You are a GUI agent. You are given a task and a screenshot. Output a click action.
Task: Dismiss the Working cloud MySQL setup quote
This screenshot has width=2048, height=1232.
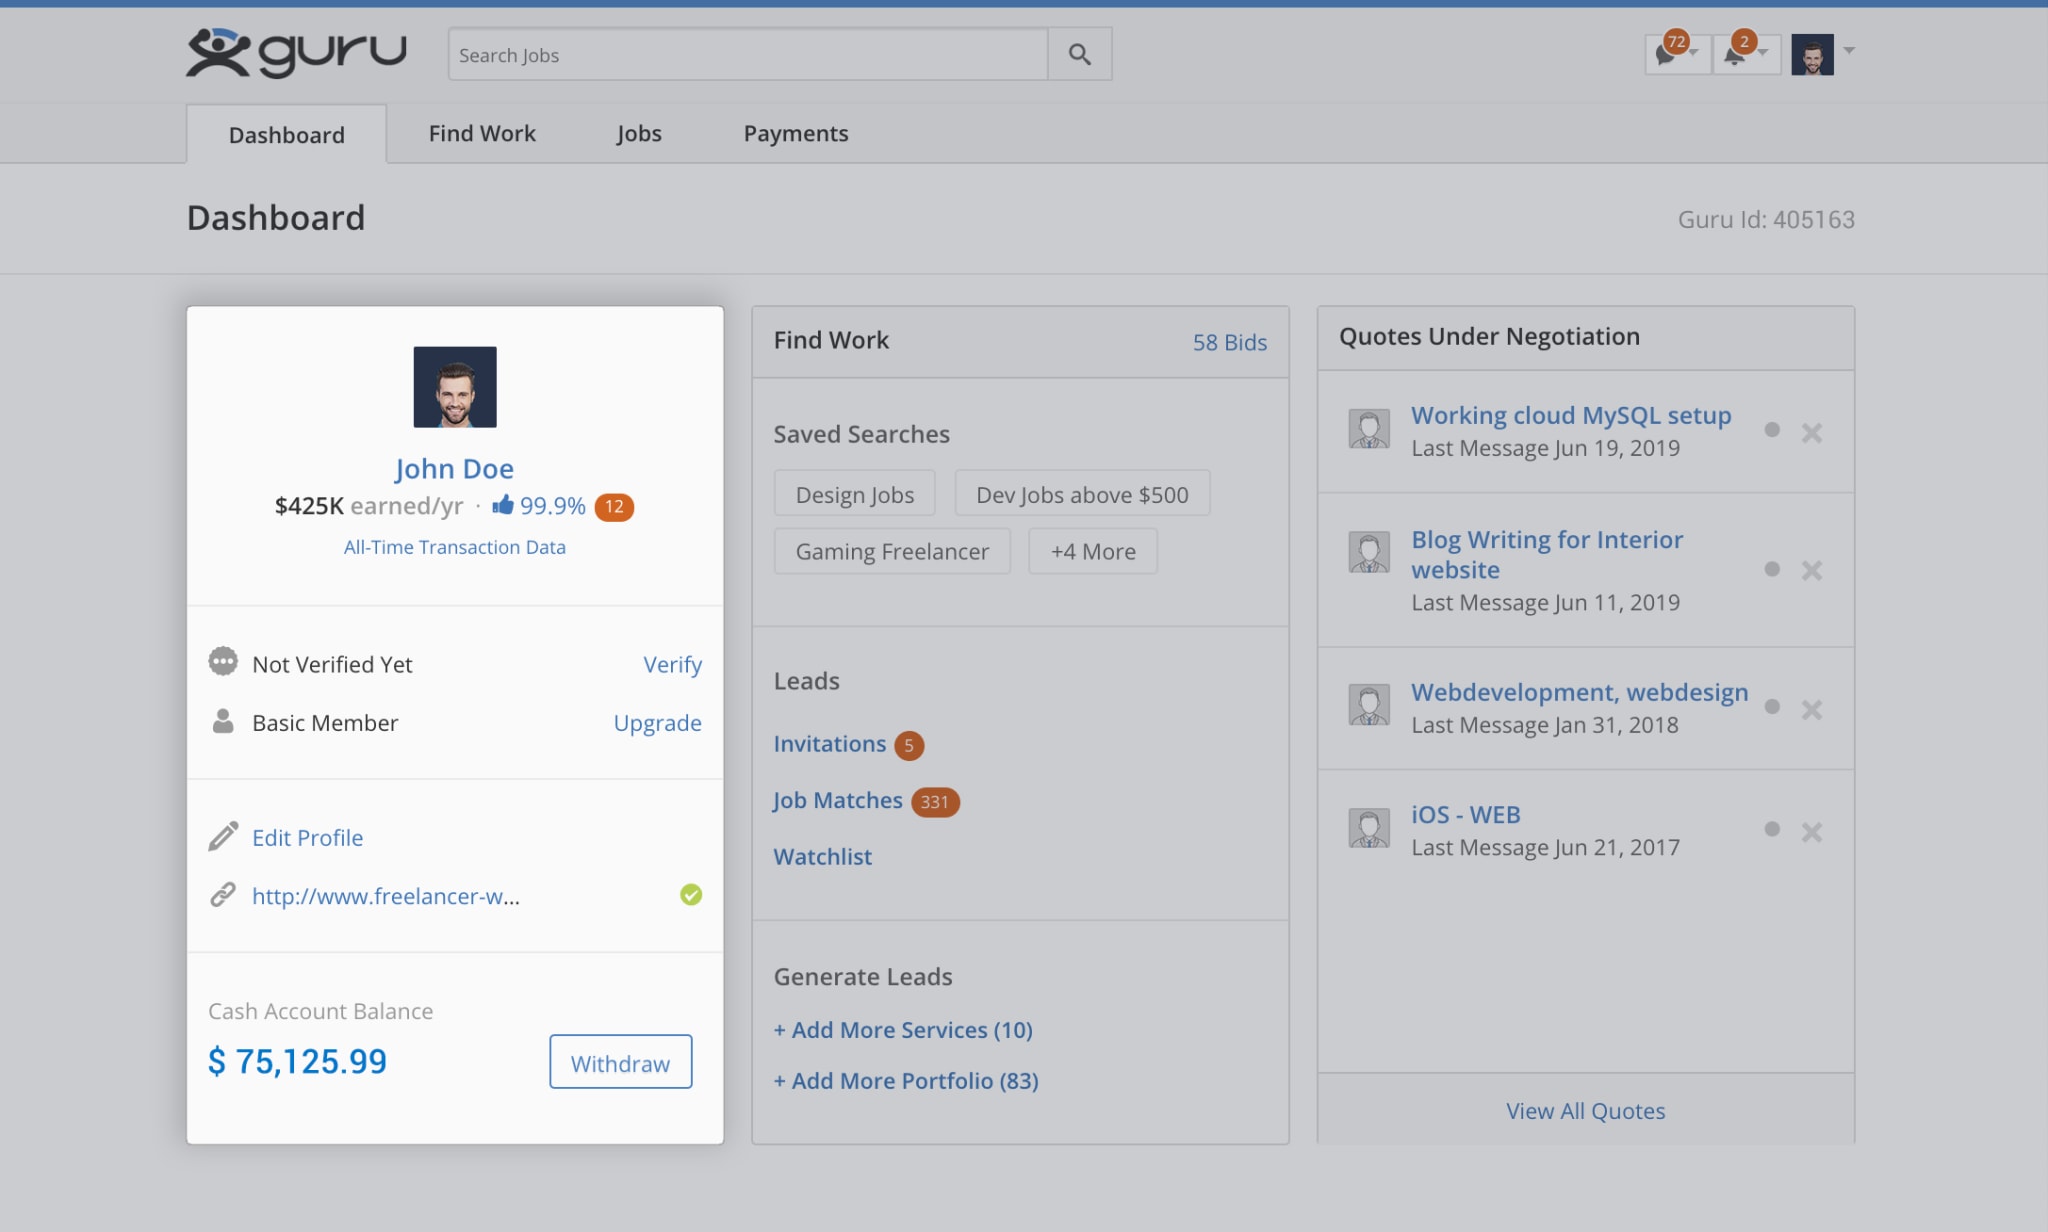tap(1812, 432)
